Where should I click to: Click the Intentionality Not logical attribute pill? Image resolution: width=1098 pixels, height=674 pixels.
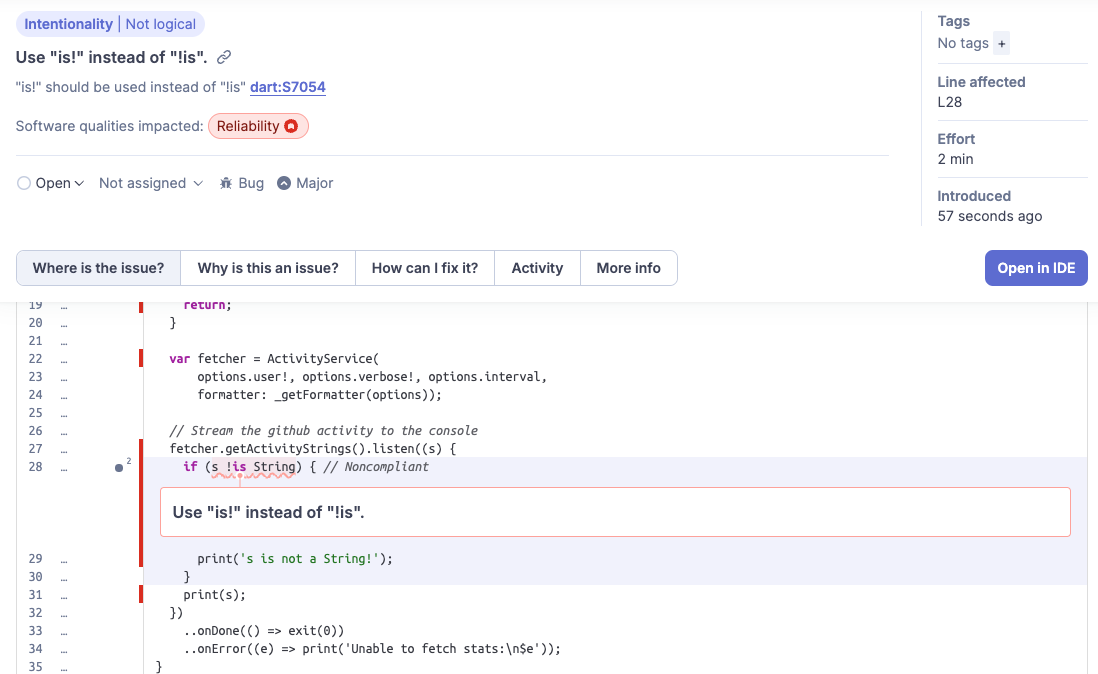pyautogui.click(x=110, y=24)
